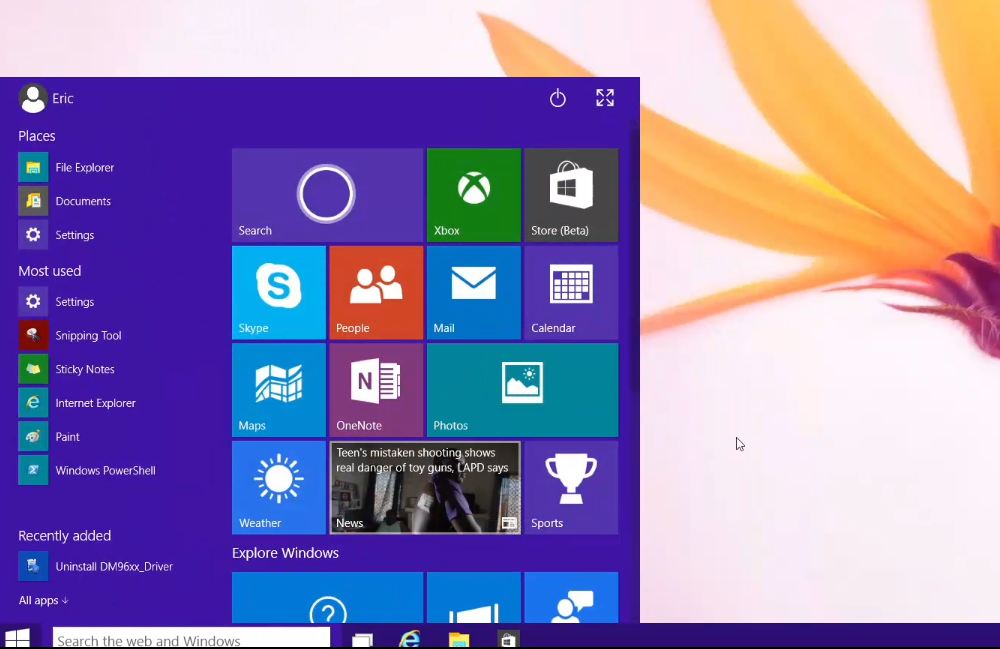Expand All apps list
This screenshot has width=1000, height=649.
click(x=43, y=600)
